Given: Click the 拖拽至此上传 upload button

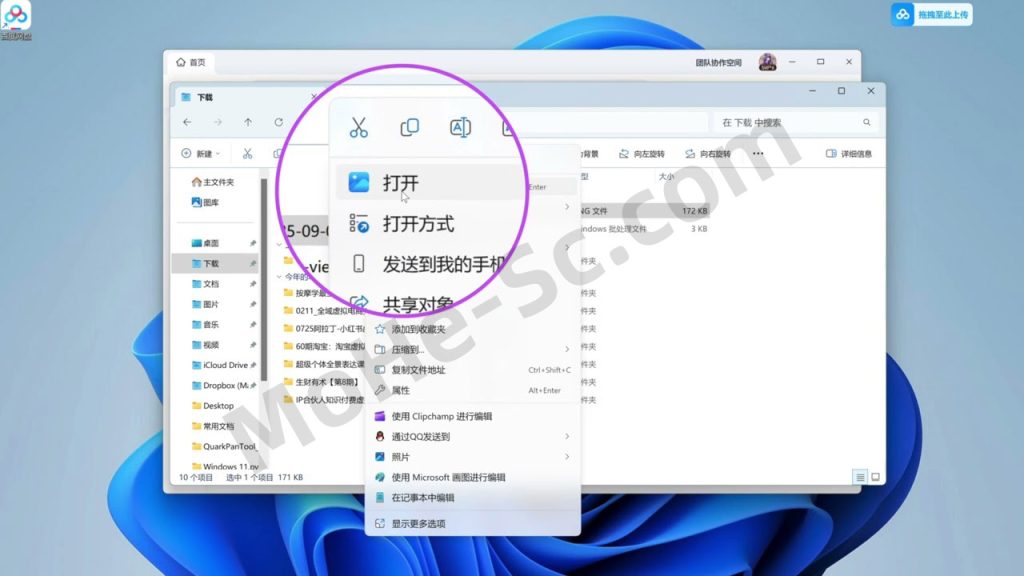Looking at the screenshot, I should tap(932, 15).
